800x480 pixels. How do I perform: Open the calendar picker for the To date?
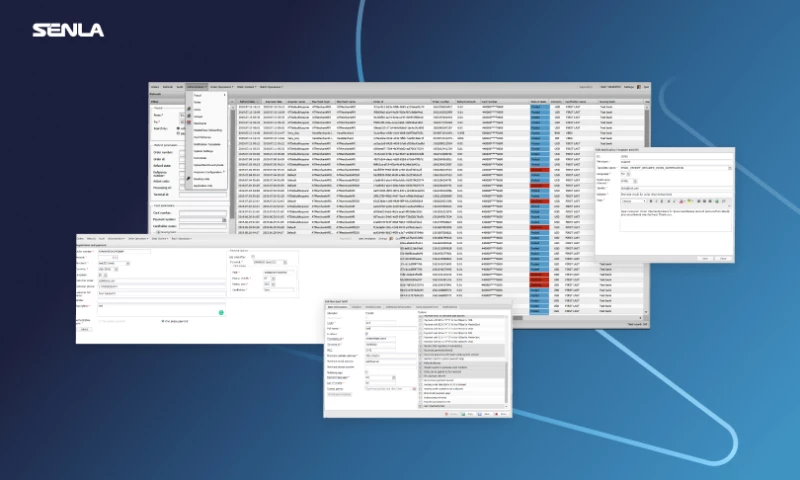coord(183,121)
